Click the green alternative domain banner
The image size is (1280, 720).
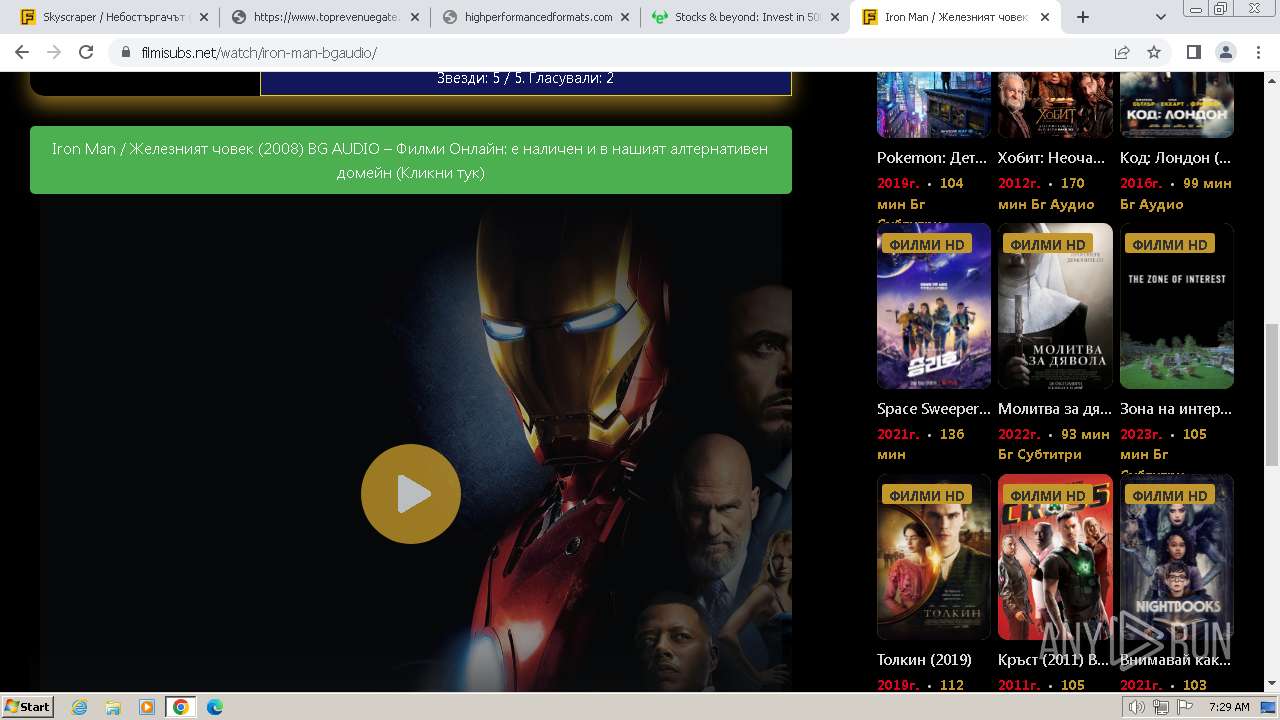coord(411,160)
